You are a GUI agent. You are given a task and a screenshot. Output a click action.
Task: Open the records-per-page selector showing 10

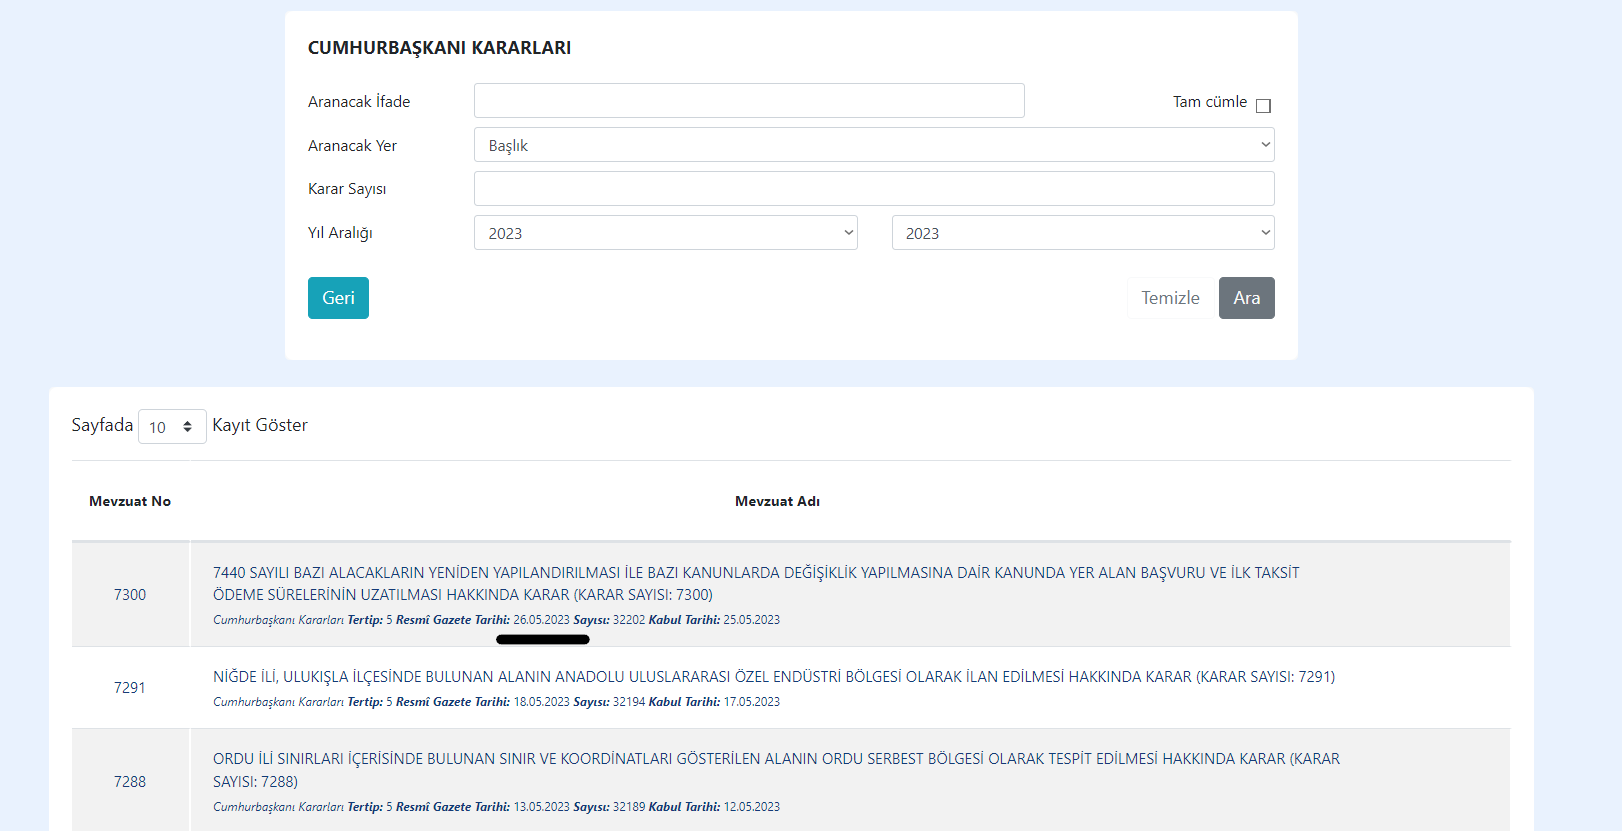[x=171, y=427]
